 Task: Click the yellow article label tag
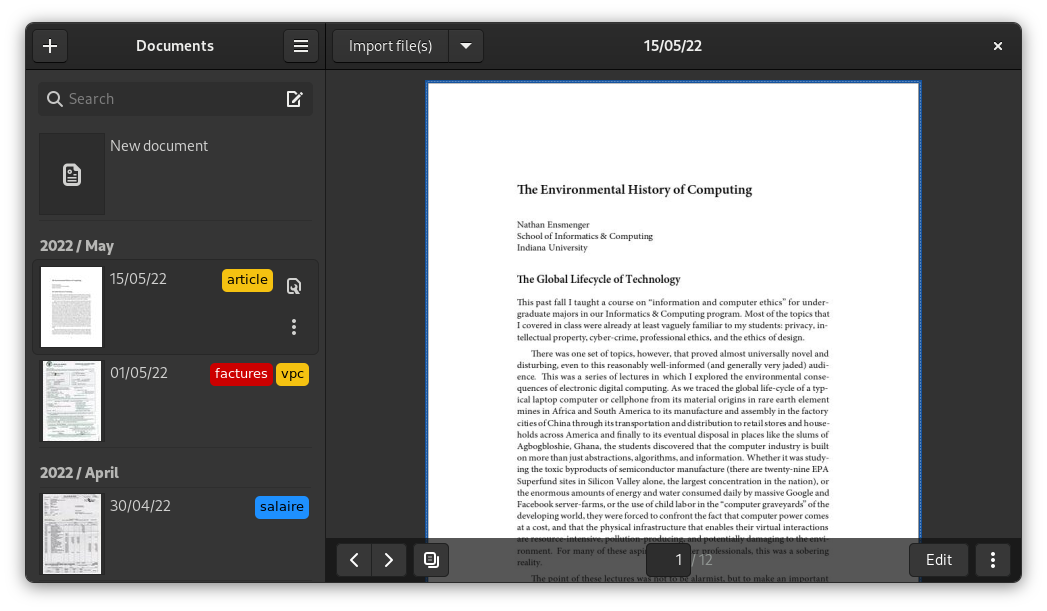point(247,280)
